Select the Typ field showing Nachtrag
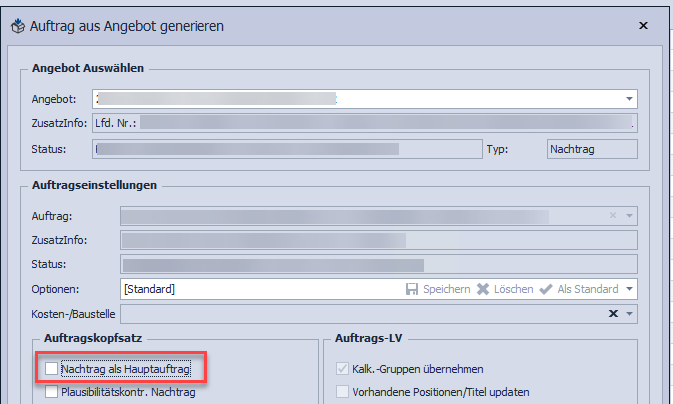 (x=591, y=149)
